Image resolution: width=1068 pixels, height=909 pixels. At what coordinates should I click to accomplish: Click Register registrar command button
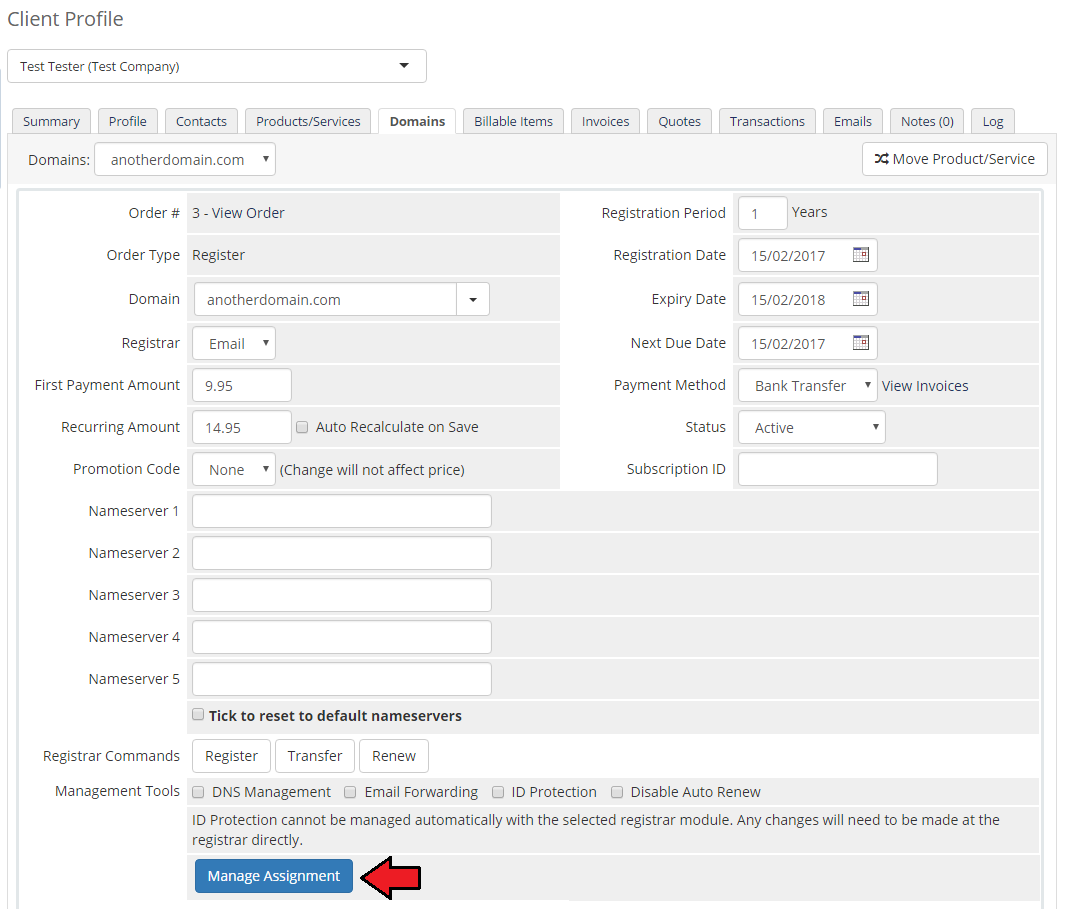coord(232,756)
